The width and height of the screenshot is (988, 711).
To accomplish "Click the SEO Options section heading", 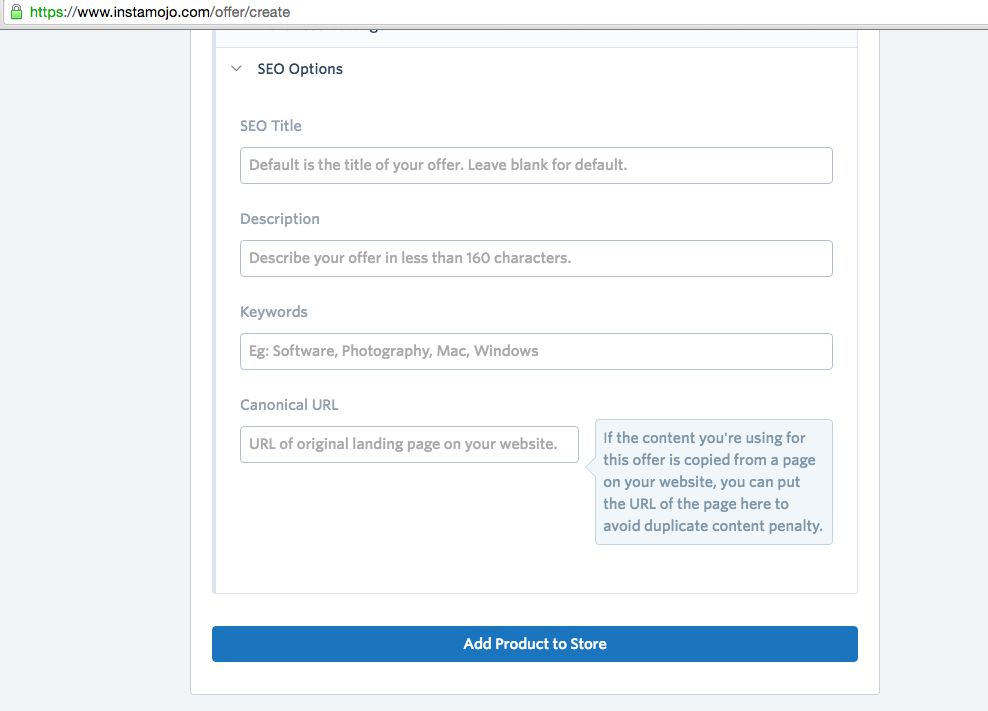I will (x=300, y=69).
